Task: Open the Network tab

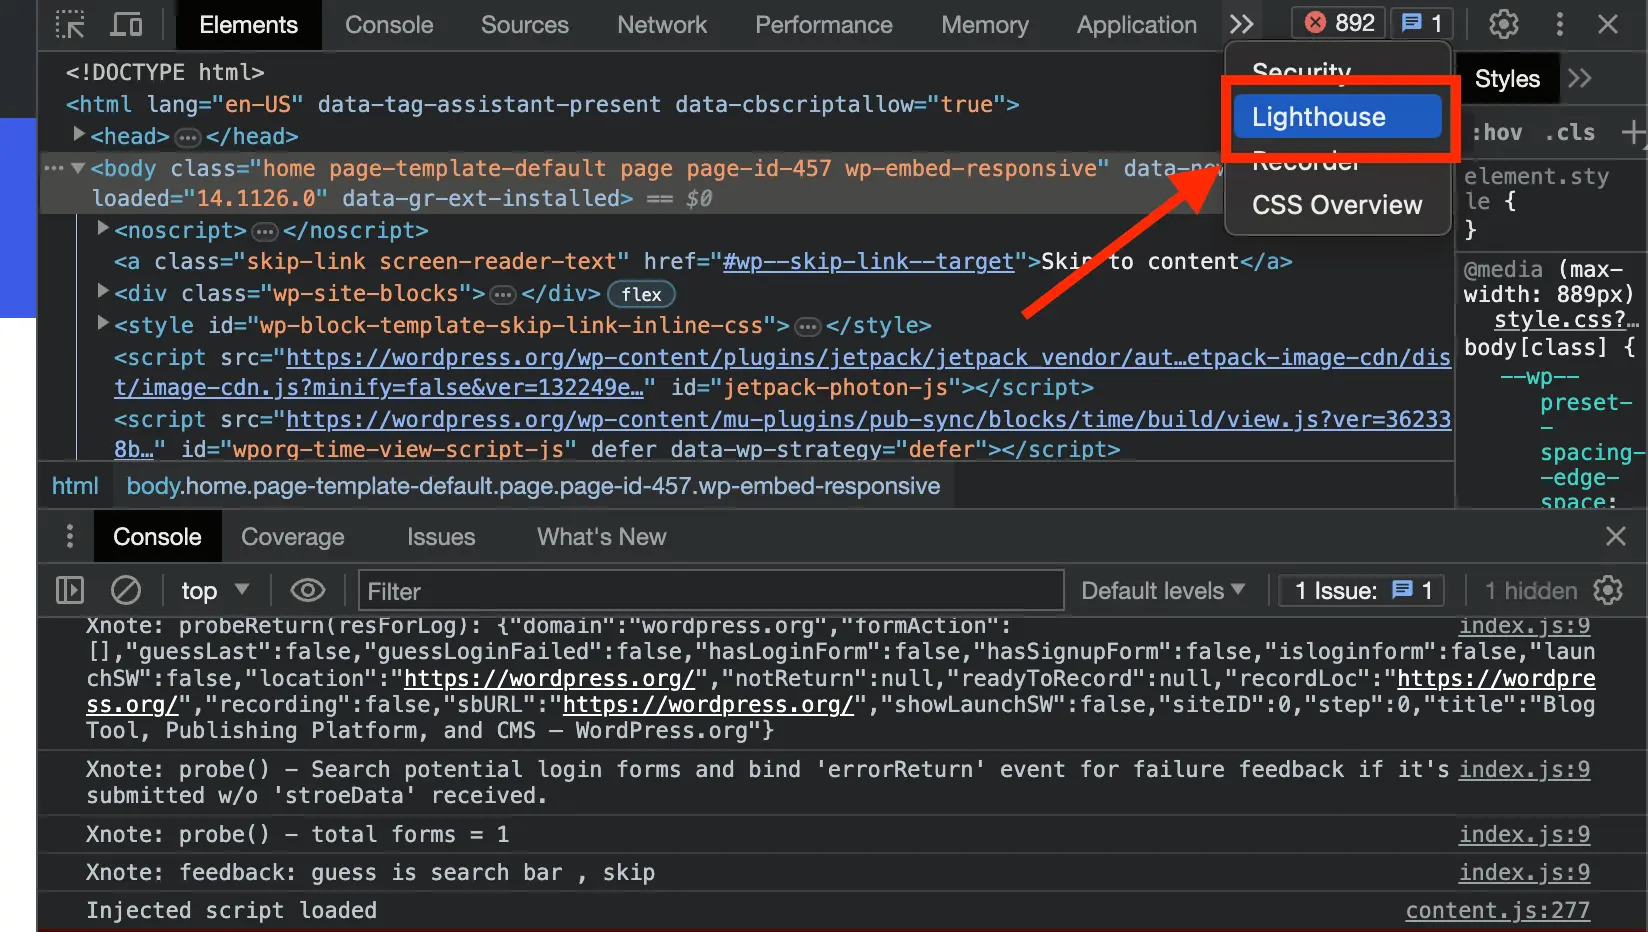Action: [662, 25]
